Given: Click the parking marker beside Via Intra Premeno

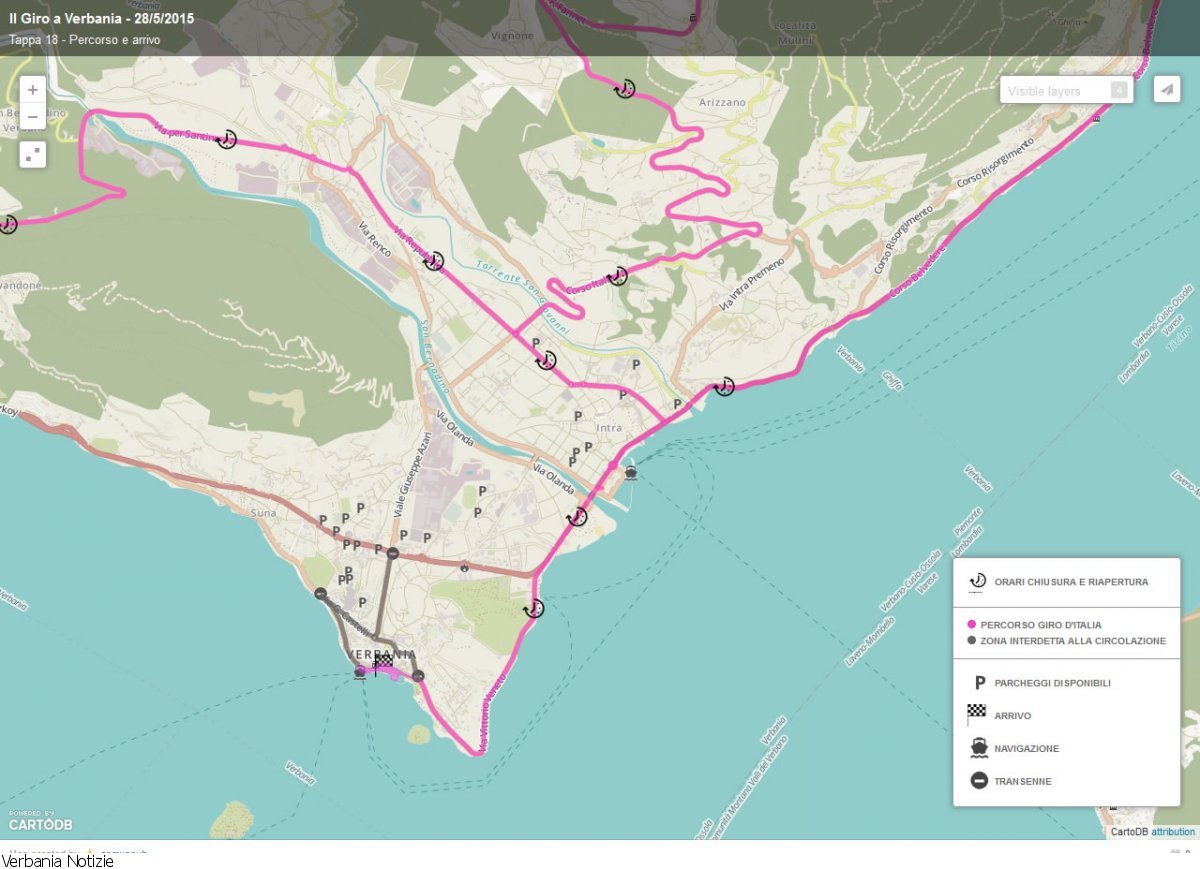Looking at the screenshot, I should click(677, 404).
